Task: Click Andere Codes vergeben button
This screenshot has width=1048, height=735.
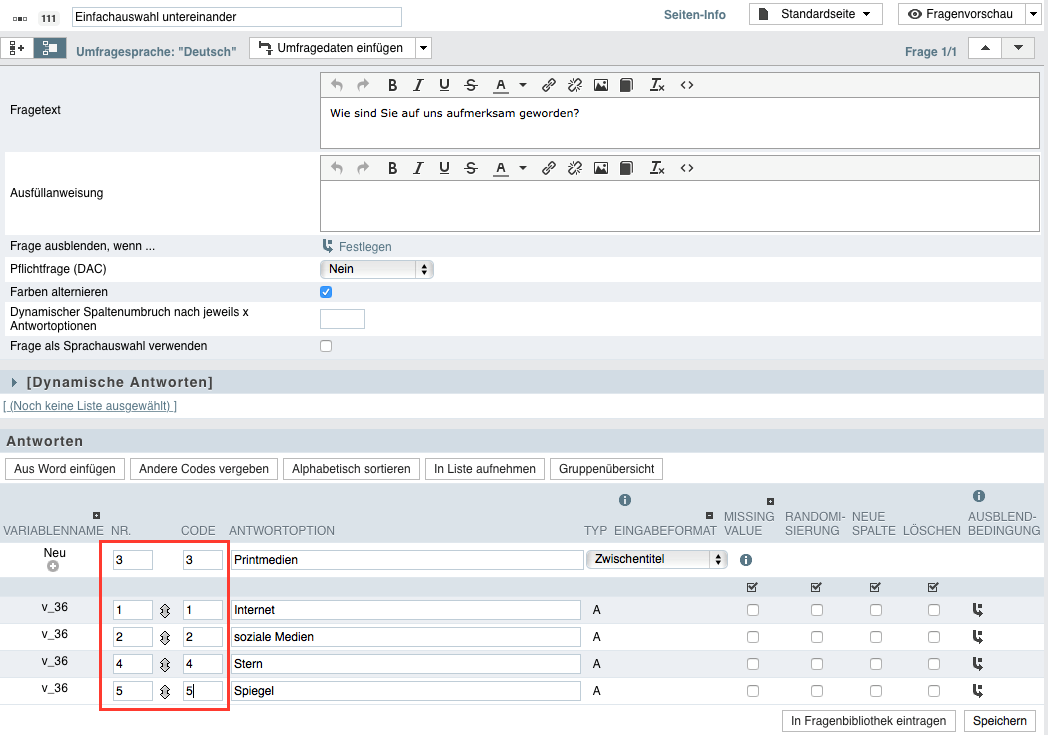Action: 204,469
